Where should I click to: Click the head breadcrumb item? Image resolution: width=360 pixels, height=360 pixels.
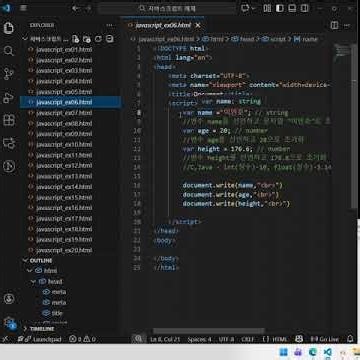tap(243, 39)
